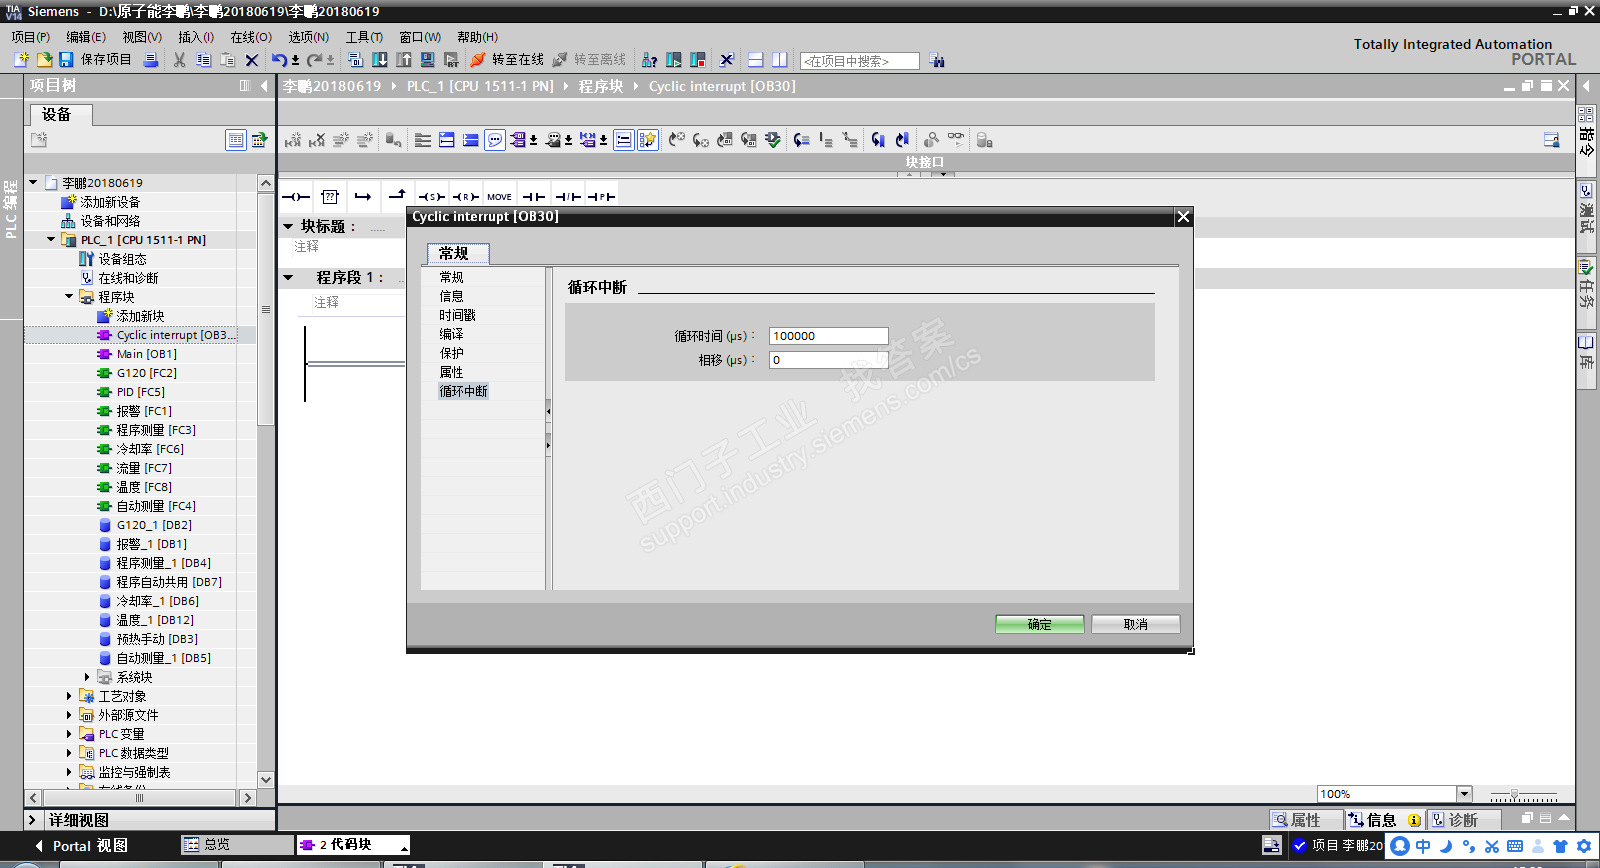The image size is (1600, 868).
Task: Open the zoom level 100% dropdown
Action: (x=1465, y=794)
